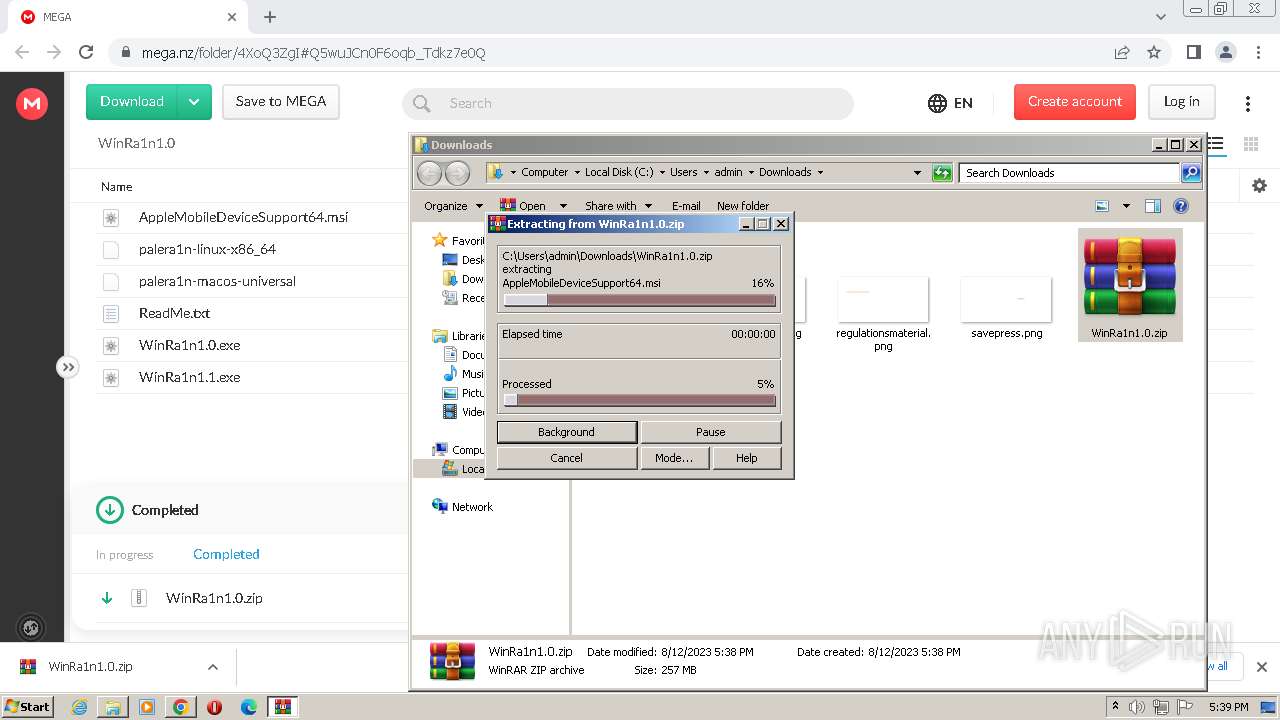The image size is (1280, 720).
Task: Bookmark this page with the star icon
Action: 1154,52
